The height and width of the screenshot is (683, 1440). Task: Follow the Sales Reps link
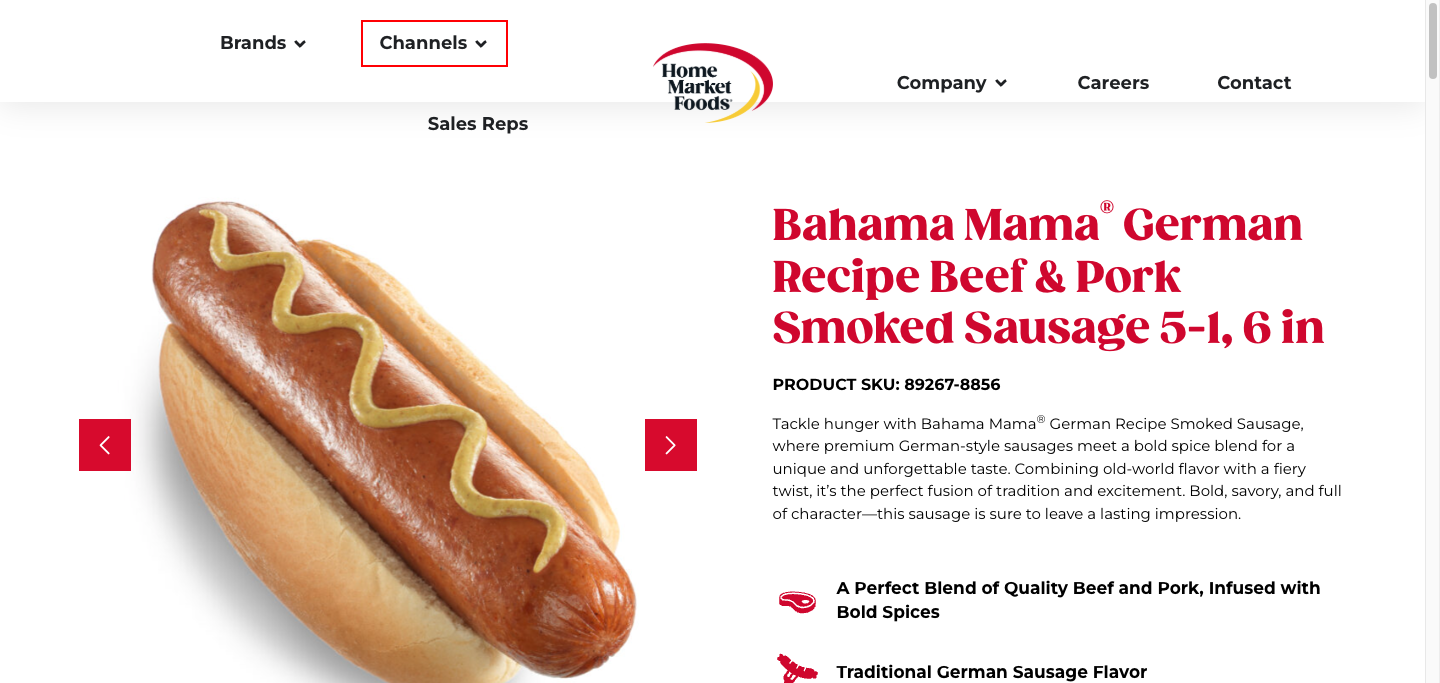tap(478, 124)
